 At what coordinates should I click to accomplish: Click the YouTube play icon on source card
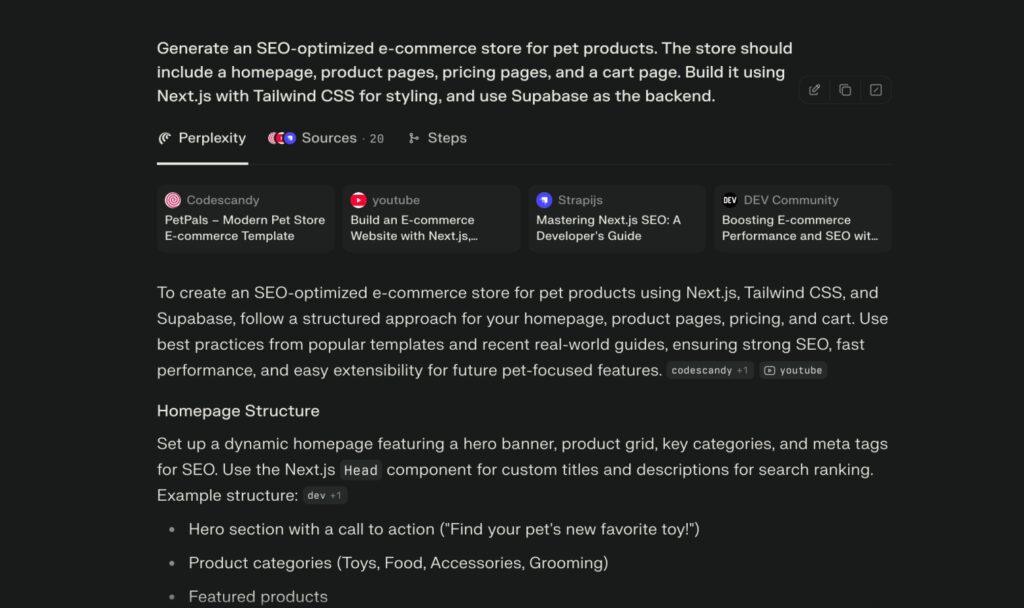tap(358, 200)
